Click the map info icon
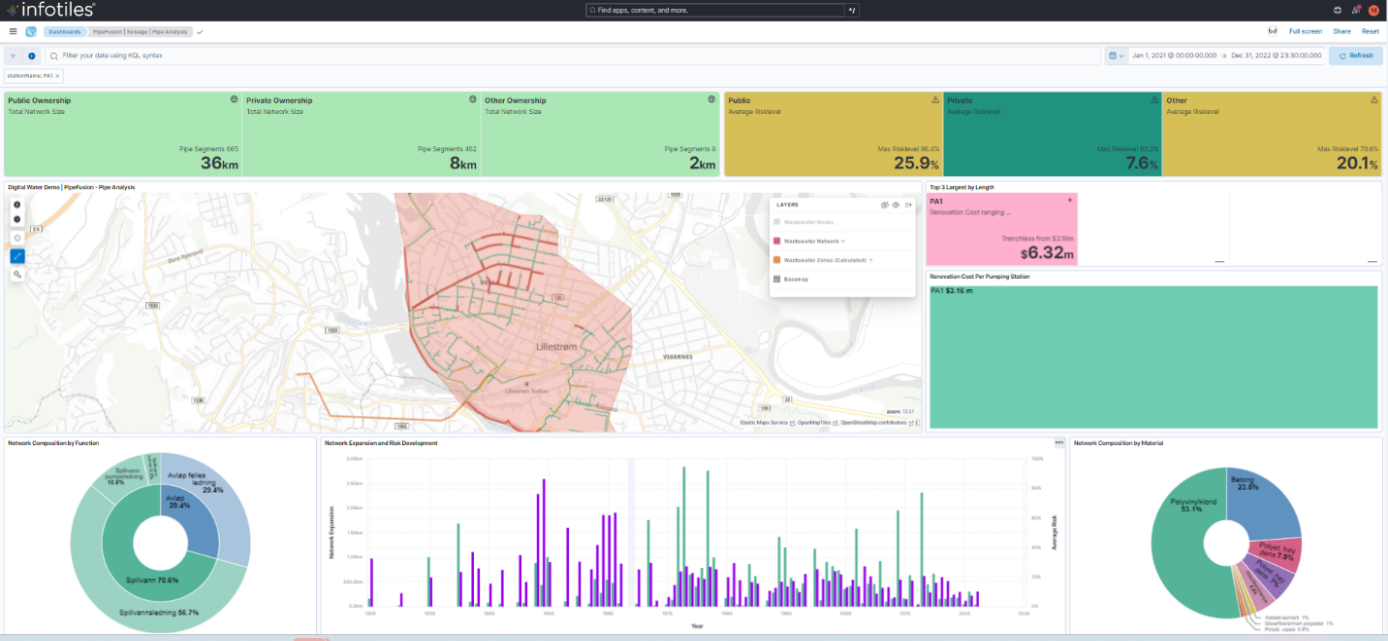 (17, 237)
